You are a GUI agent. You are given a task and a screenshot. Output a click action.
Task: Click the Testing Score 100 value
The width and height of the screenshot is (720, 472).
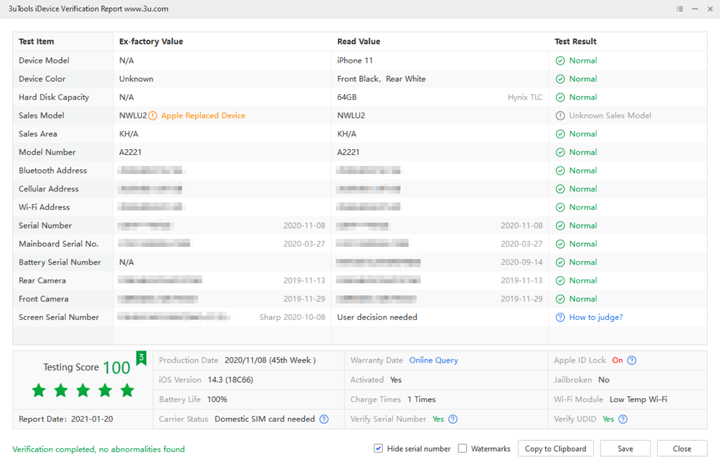117,368
